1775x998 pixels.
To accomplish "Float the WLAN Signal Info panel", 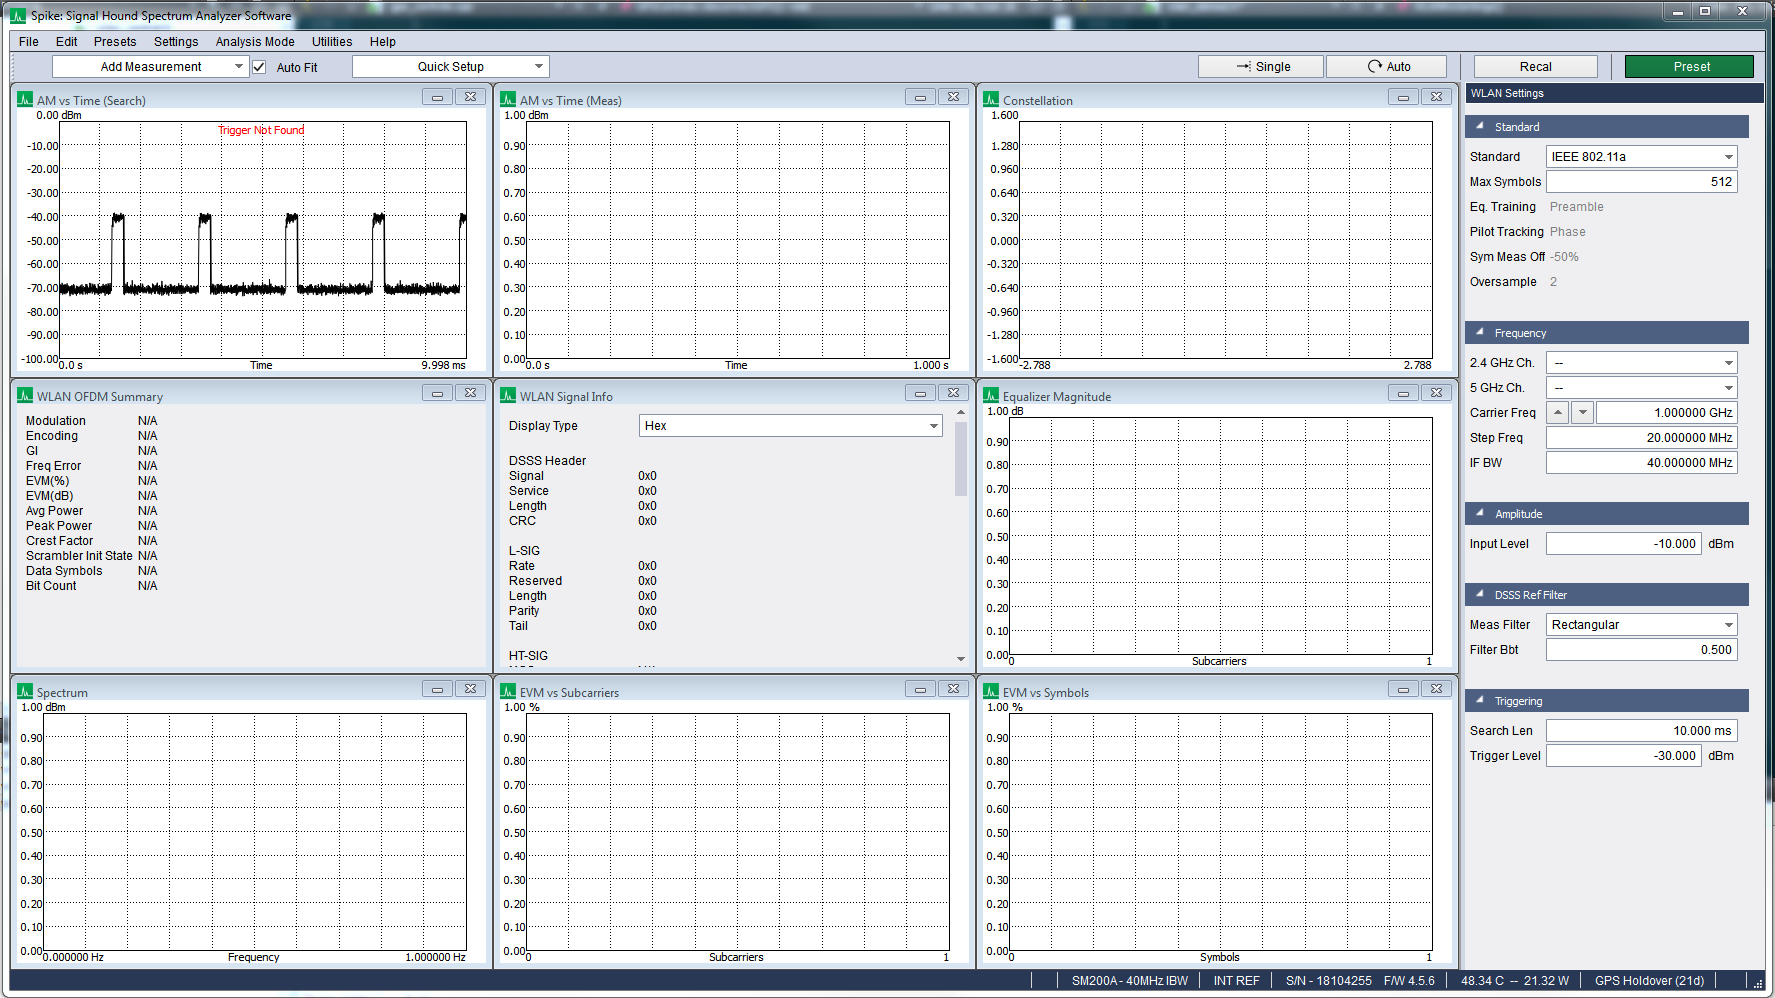I will (920, 393).
